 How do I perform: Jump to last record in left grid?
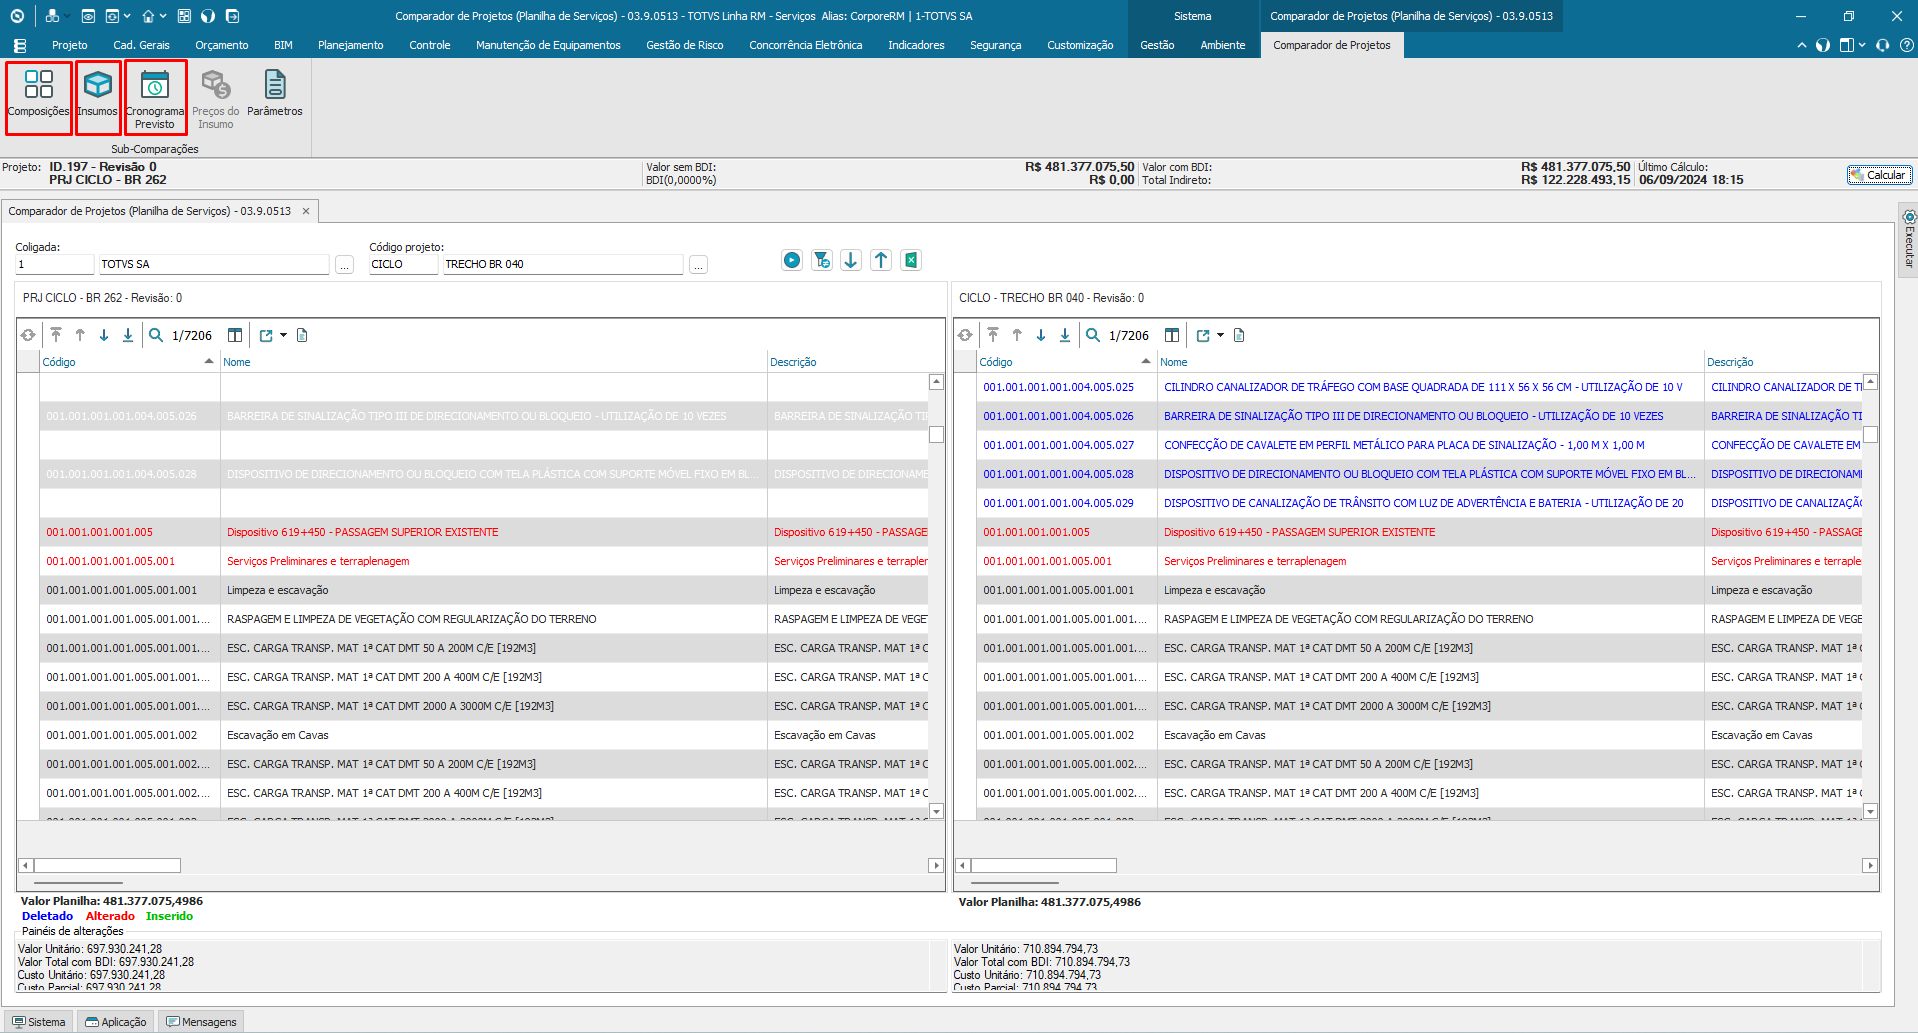128,335
